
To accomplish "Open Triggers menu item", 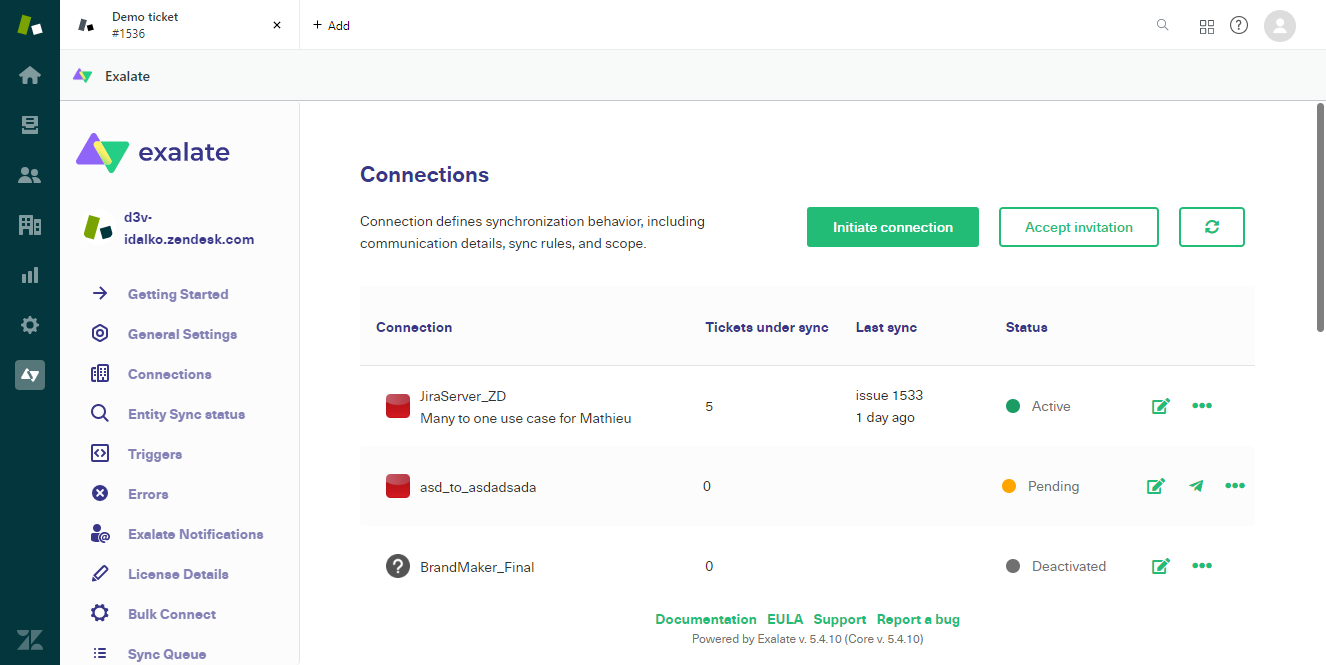I will [155, 454].
